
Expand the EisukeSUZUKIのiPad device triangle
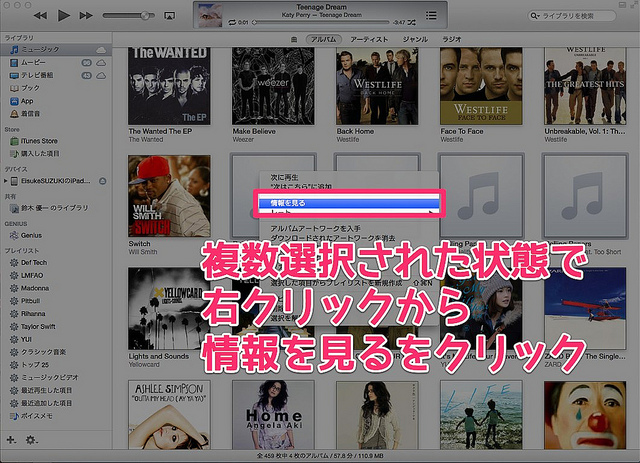[6, 181]
